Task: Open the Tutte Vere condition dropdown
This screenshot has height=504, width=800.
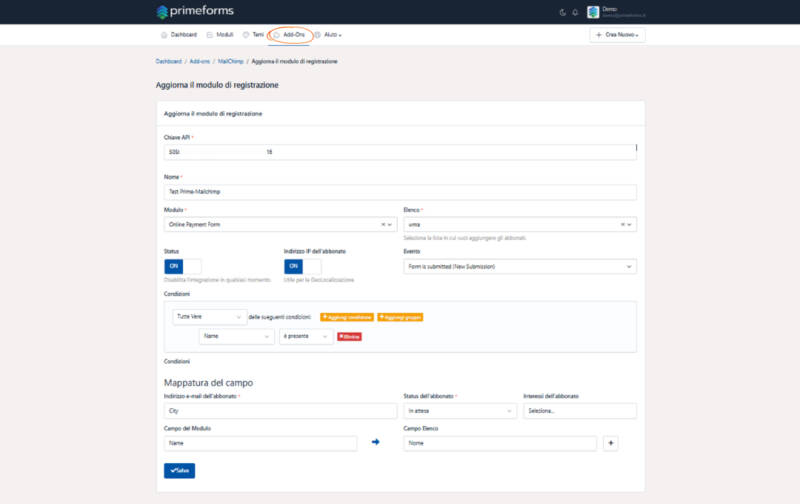Action: point(210,317)
